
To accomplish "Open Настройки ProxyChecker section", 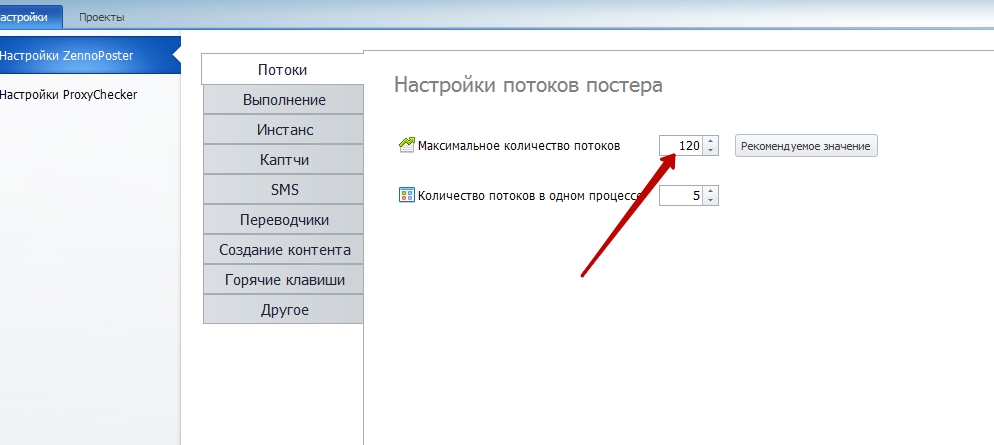I will 68,95.
